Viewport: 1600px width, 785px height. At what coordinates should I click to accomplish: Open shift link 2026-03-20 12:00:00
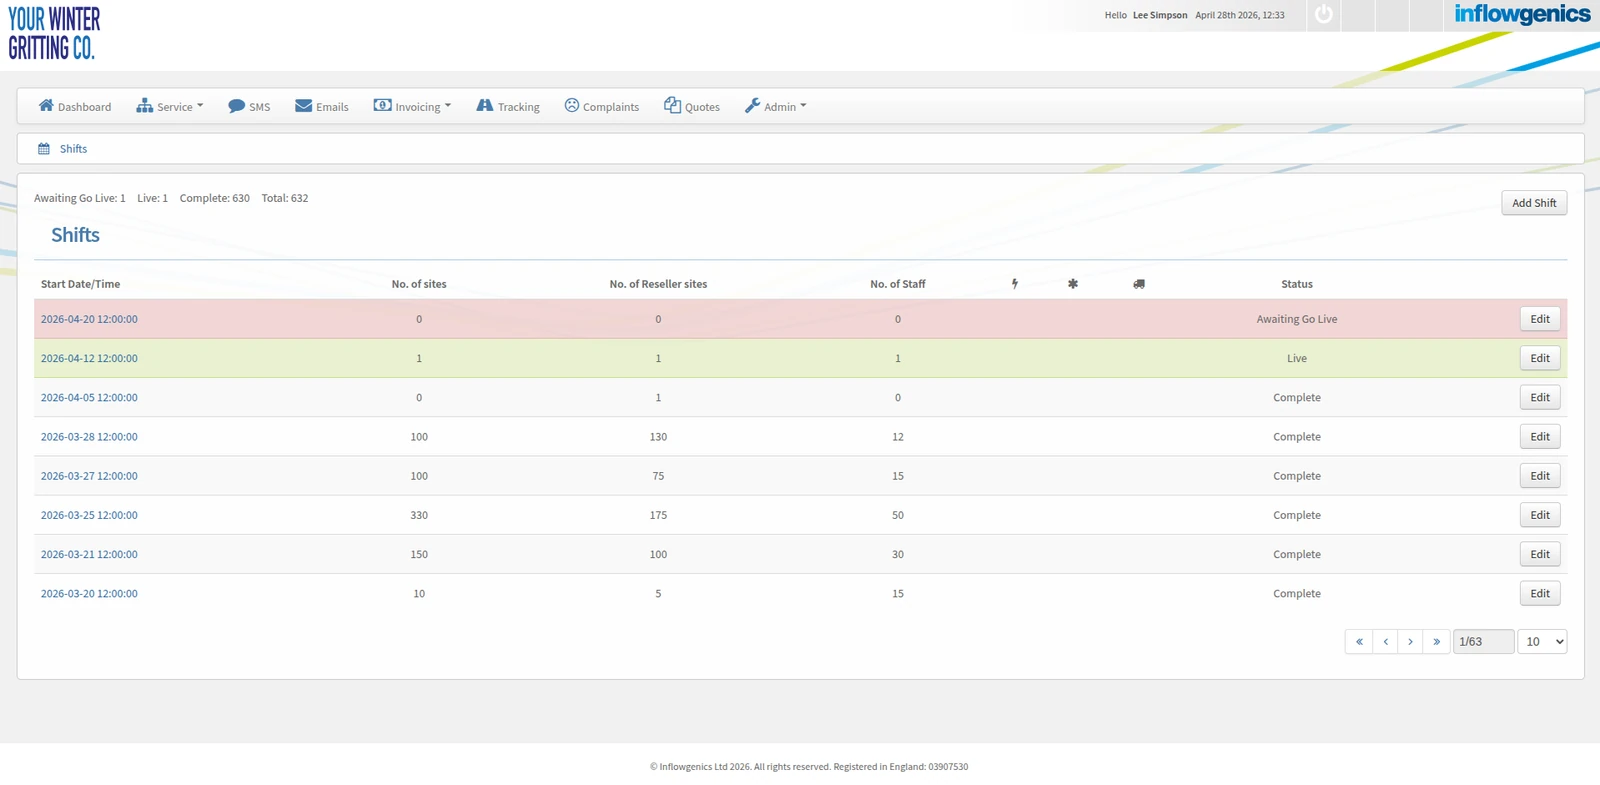click(89, 593)
